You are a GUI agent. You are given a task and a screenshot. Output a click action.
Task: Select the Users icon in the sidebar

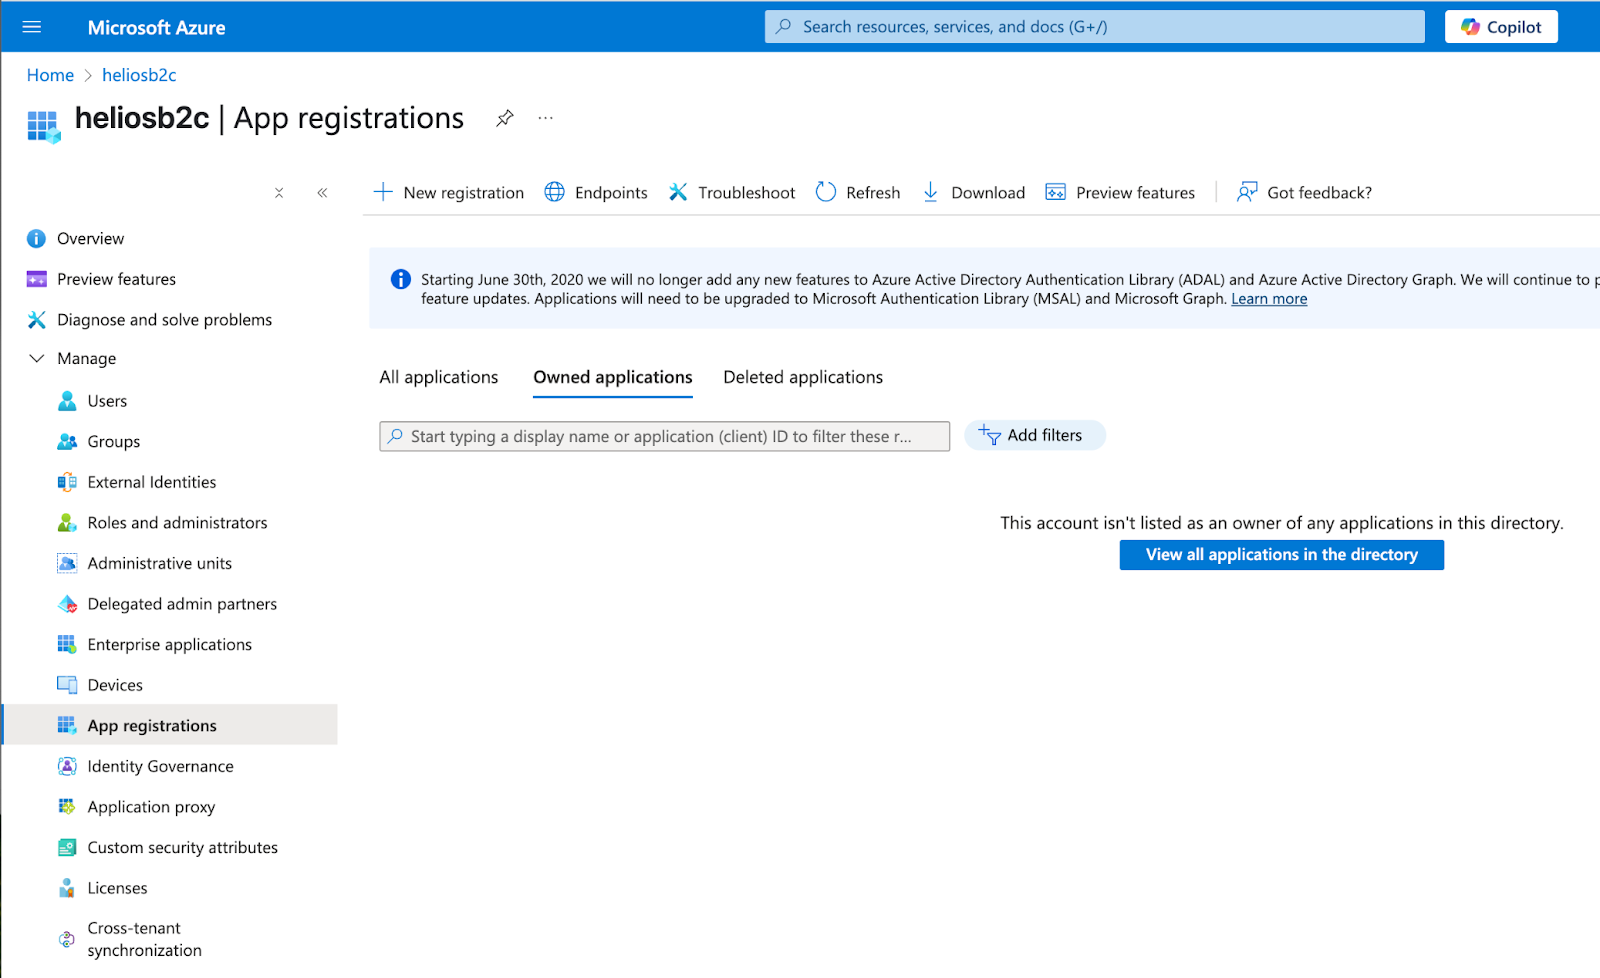[67, 400]
